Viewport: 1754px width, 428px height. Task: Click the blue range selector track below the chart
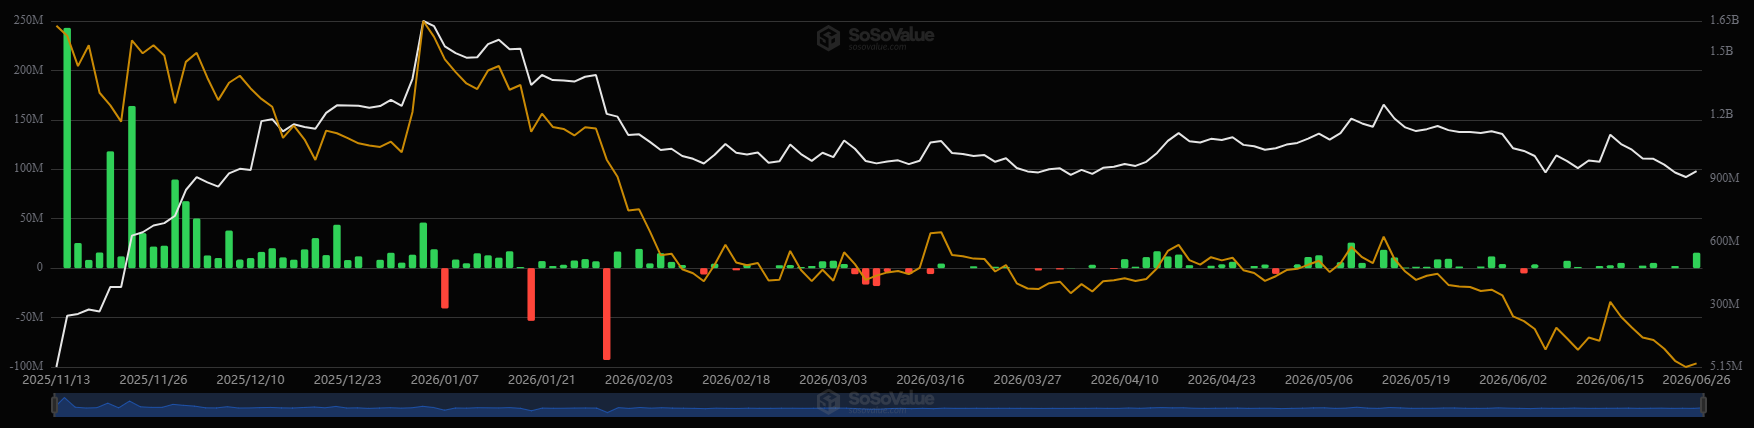(x=878, y=405)
